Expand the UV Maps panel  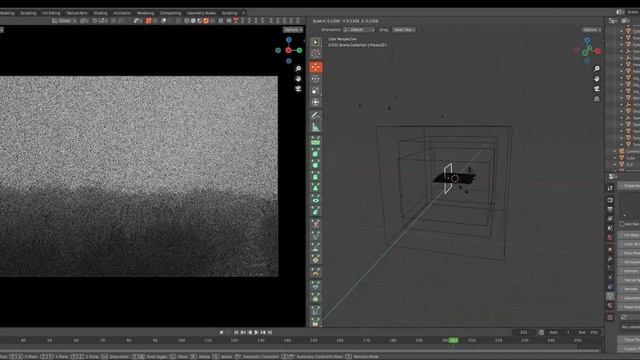[x=629, y=235]
